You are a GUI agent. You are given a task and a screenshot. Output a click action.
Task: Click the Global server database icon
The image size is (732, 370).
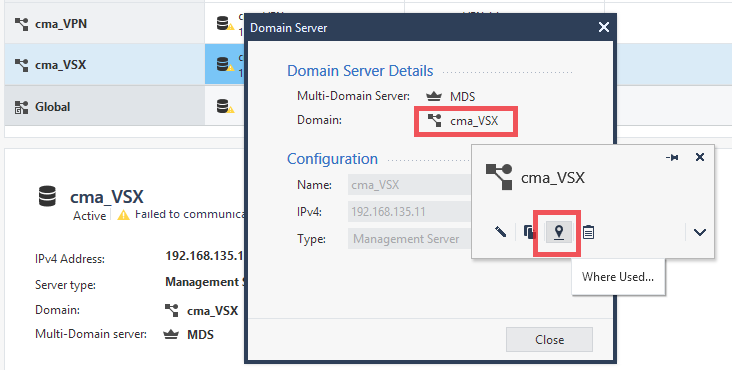(224, 107)
